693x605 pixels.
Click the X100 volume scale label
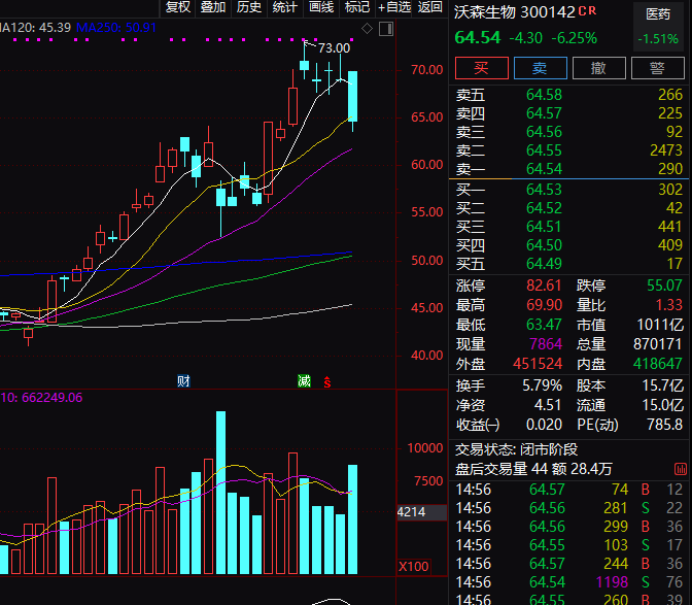pos(415,567)
